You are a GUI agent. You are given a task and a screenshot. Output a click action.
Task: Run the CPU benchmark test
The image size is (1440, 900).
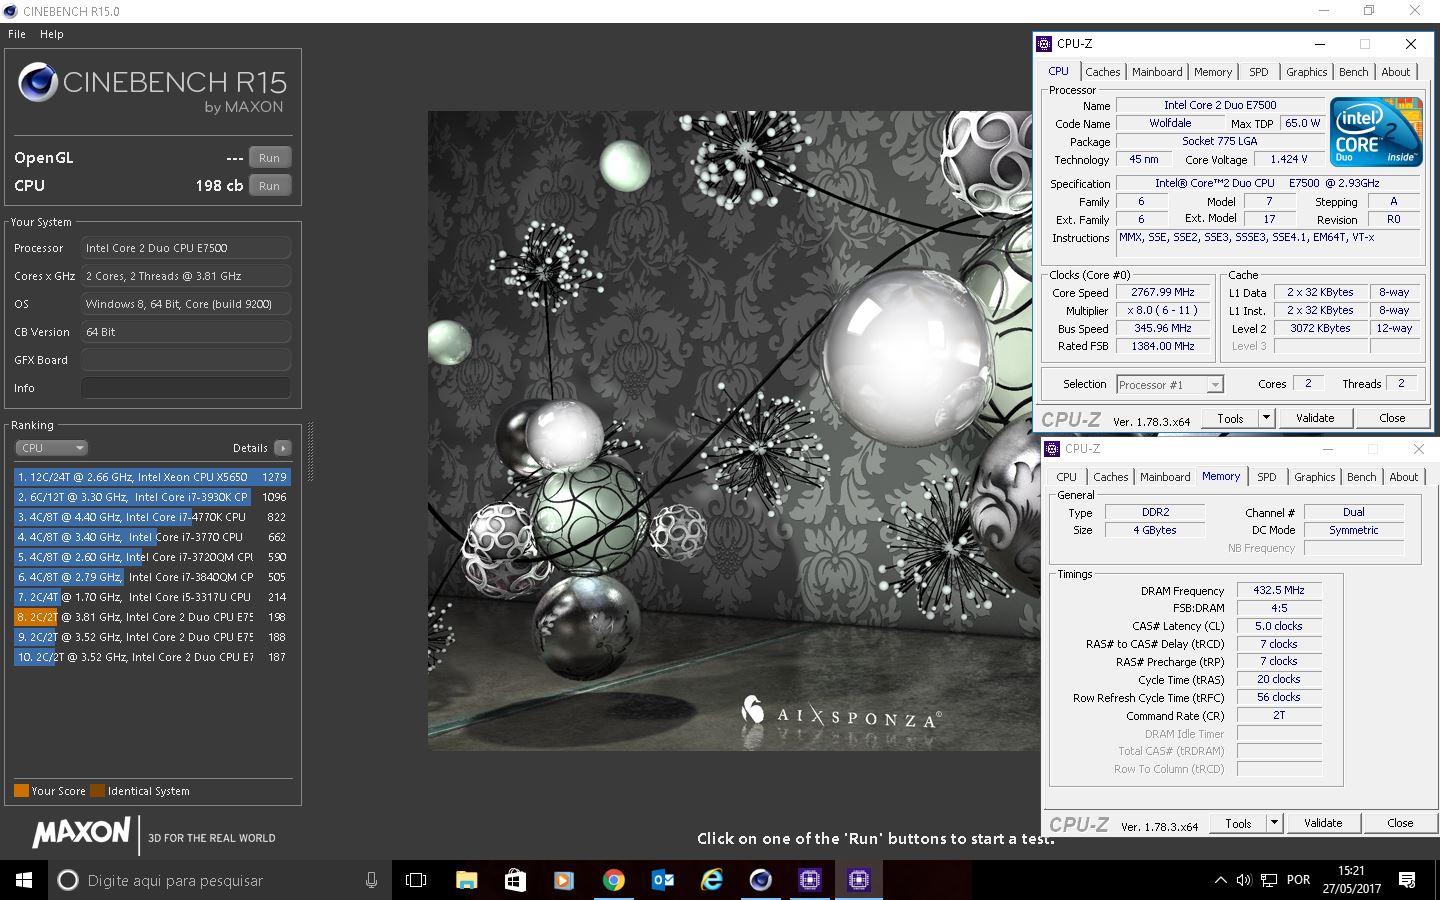(269, 186)
